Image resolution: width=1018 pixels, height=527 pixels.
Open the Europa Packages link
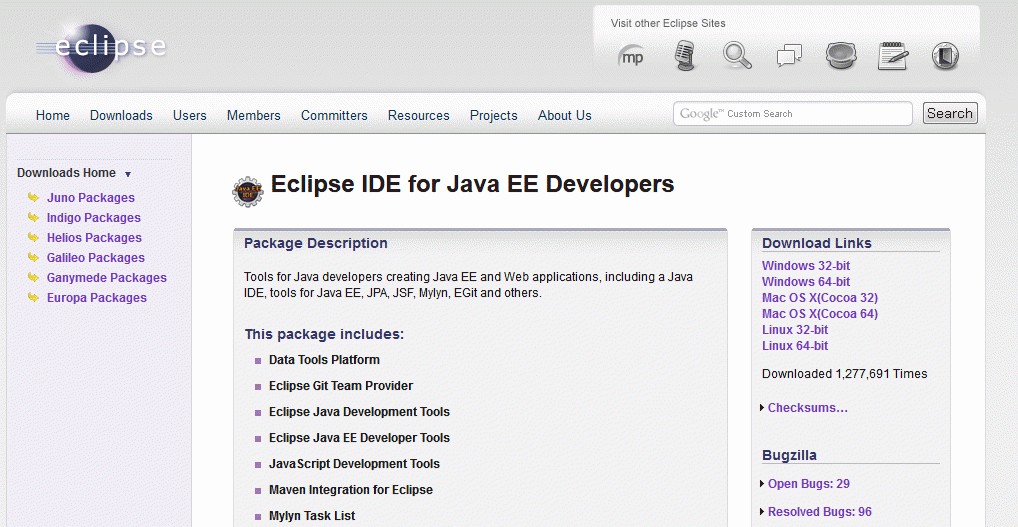tap(97, 298)
